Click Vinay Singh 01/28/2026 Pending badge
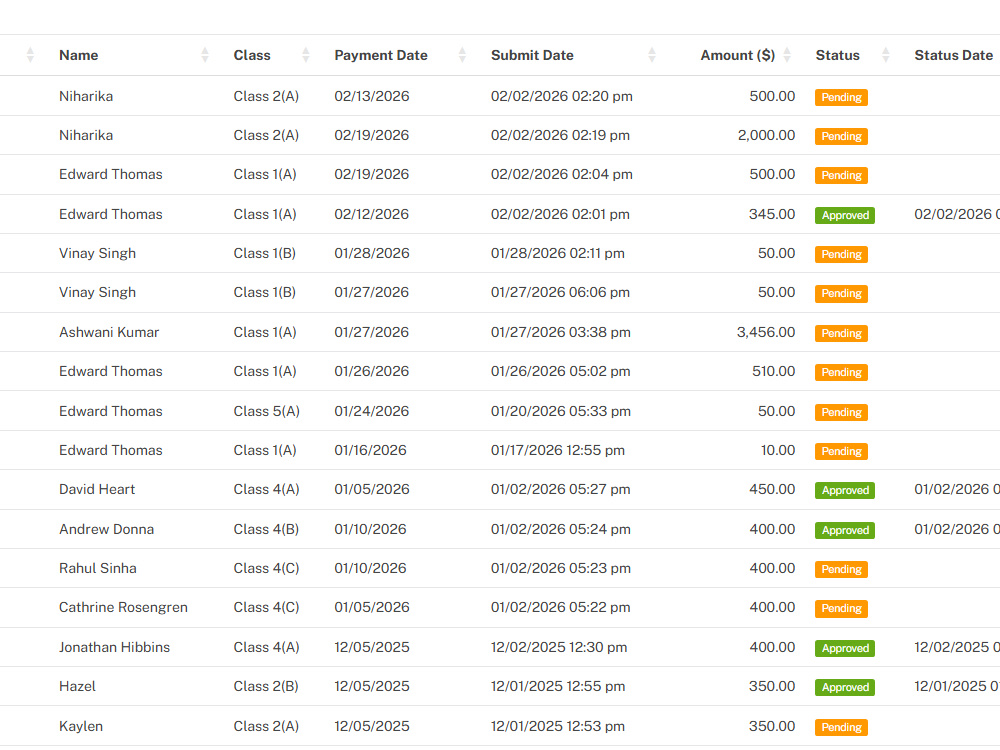 click(841, 254)
